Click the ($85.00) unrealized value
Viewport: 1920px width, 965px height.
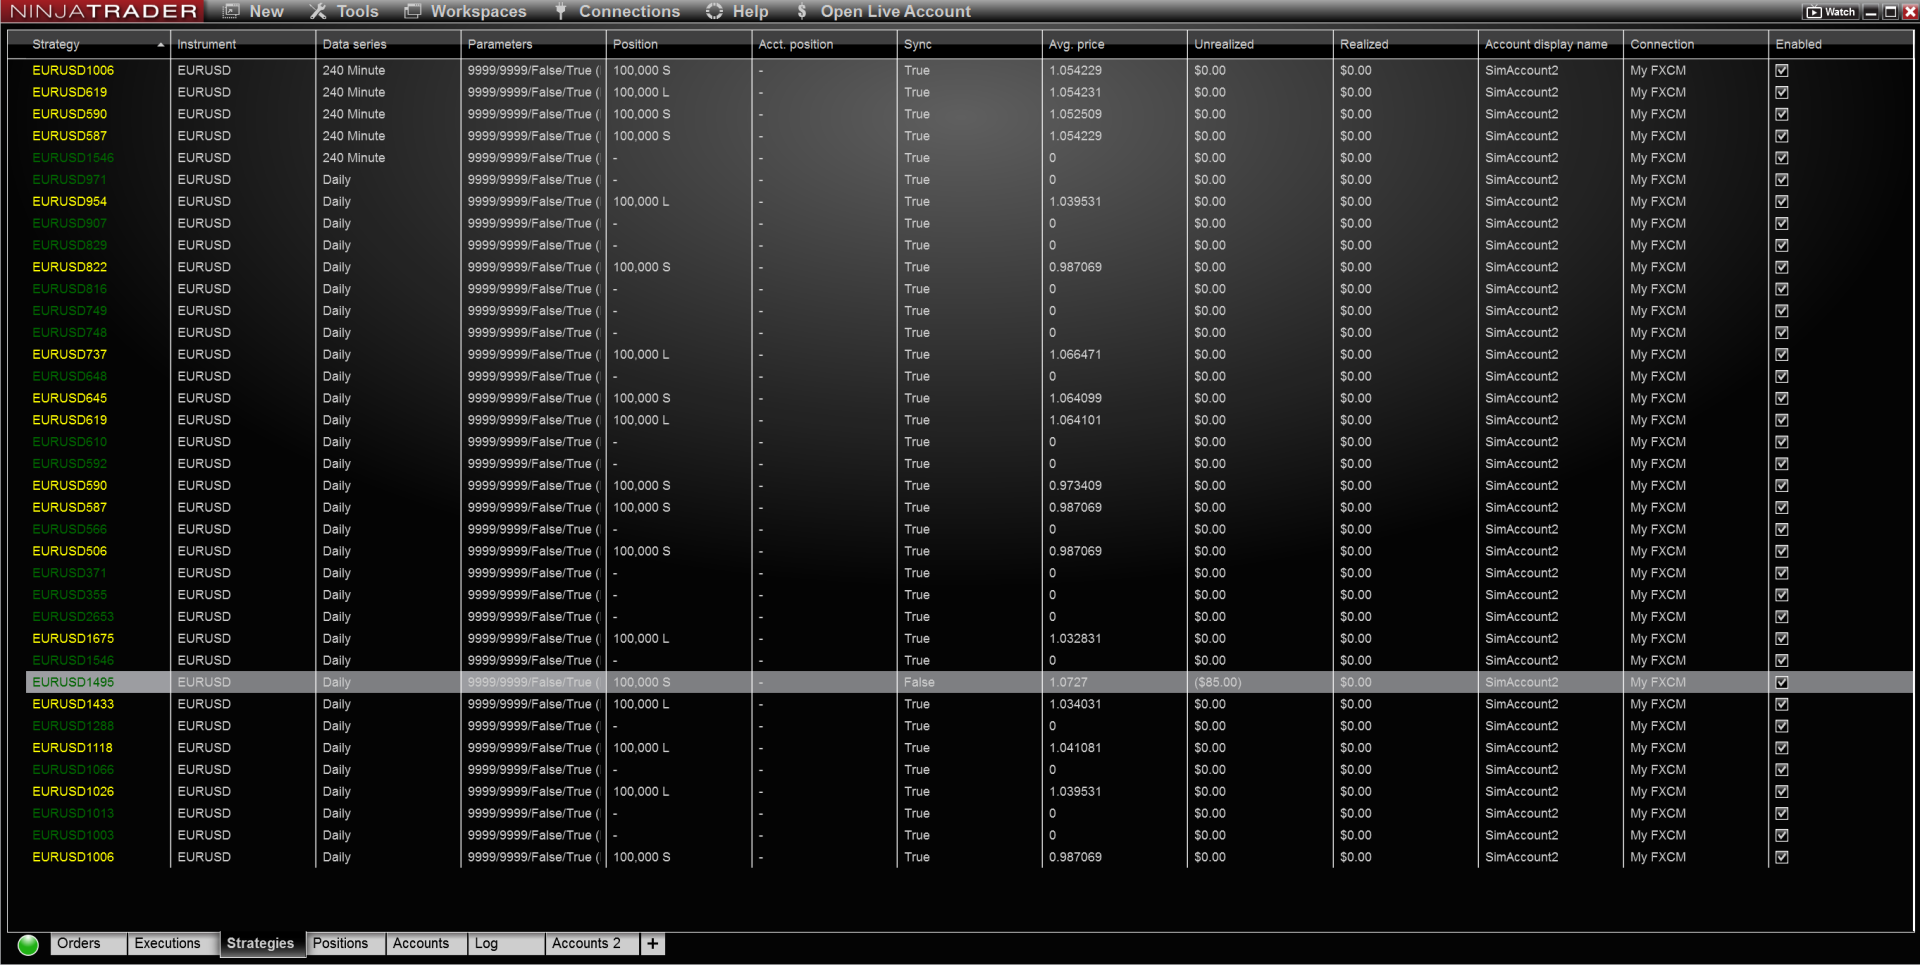point(1218,683)
